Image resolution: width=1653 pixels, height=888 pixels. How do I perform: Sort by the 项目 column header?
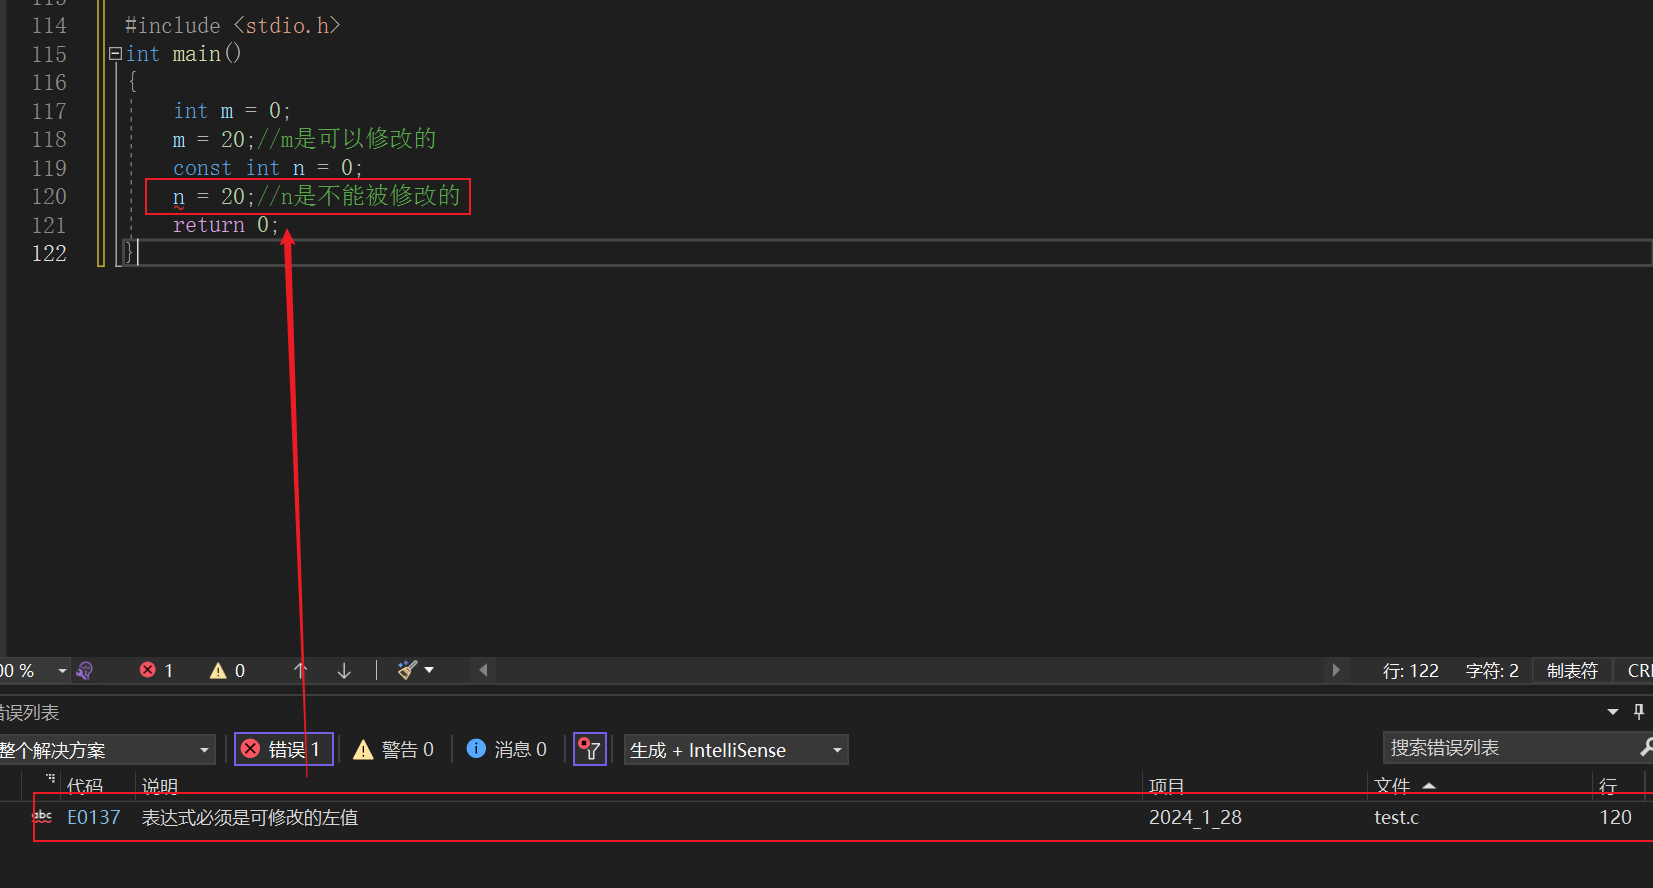pyautogui.click(x=1166, y=786)
